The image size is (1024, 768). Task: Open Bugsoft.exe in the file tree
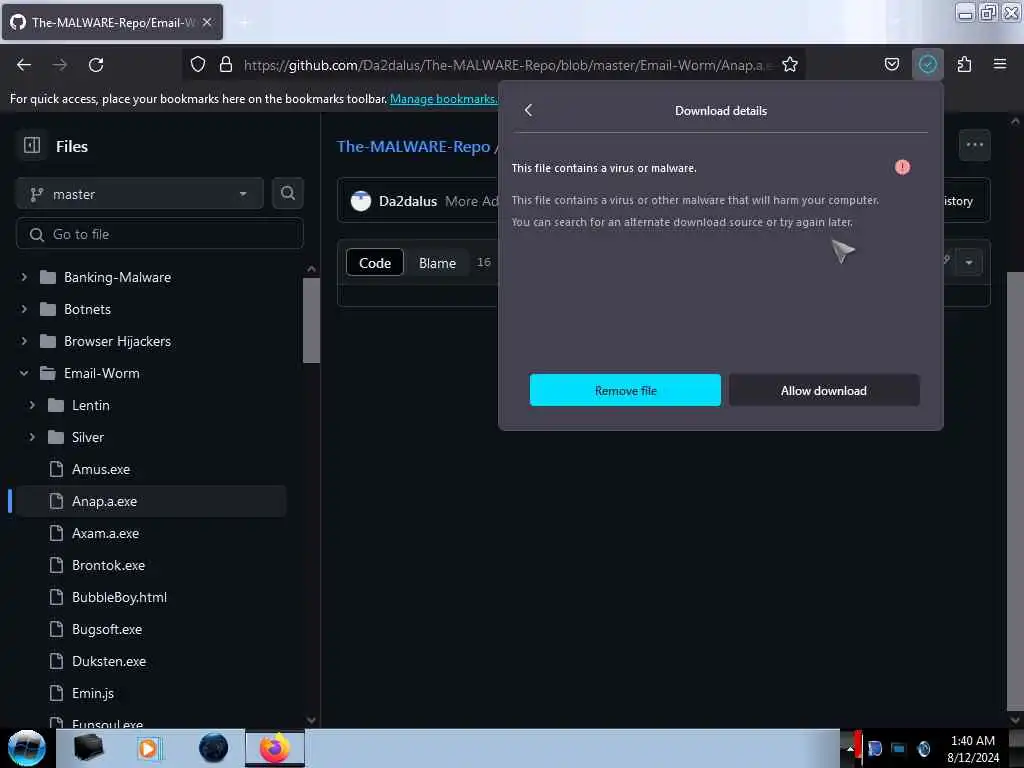tap(107, 629)
